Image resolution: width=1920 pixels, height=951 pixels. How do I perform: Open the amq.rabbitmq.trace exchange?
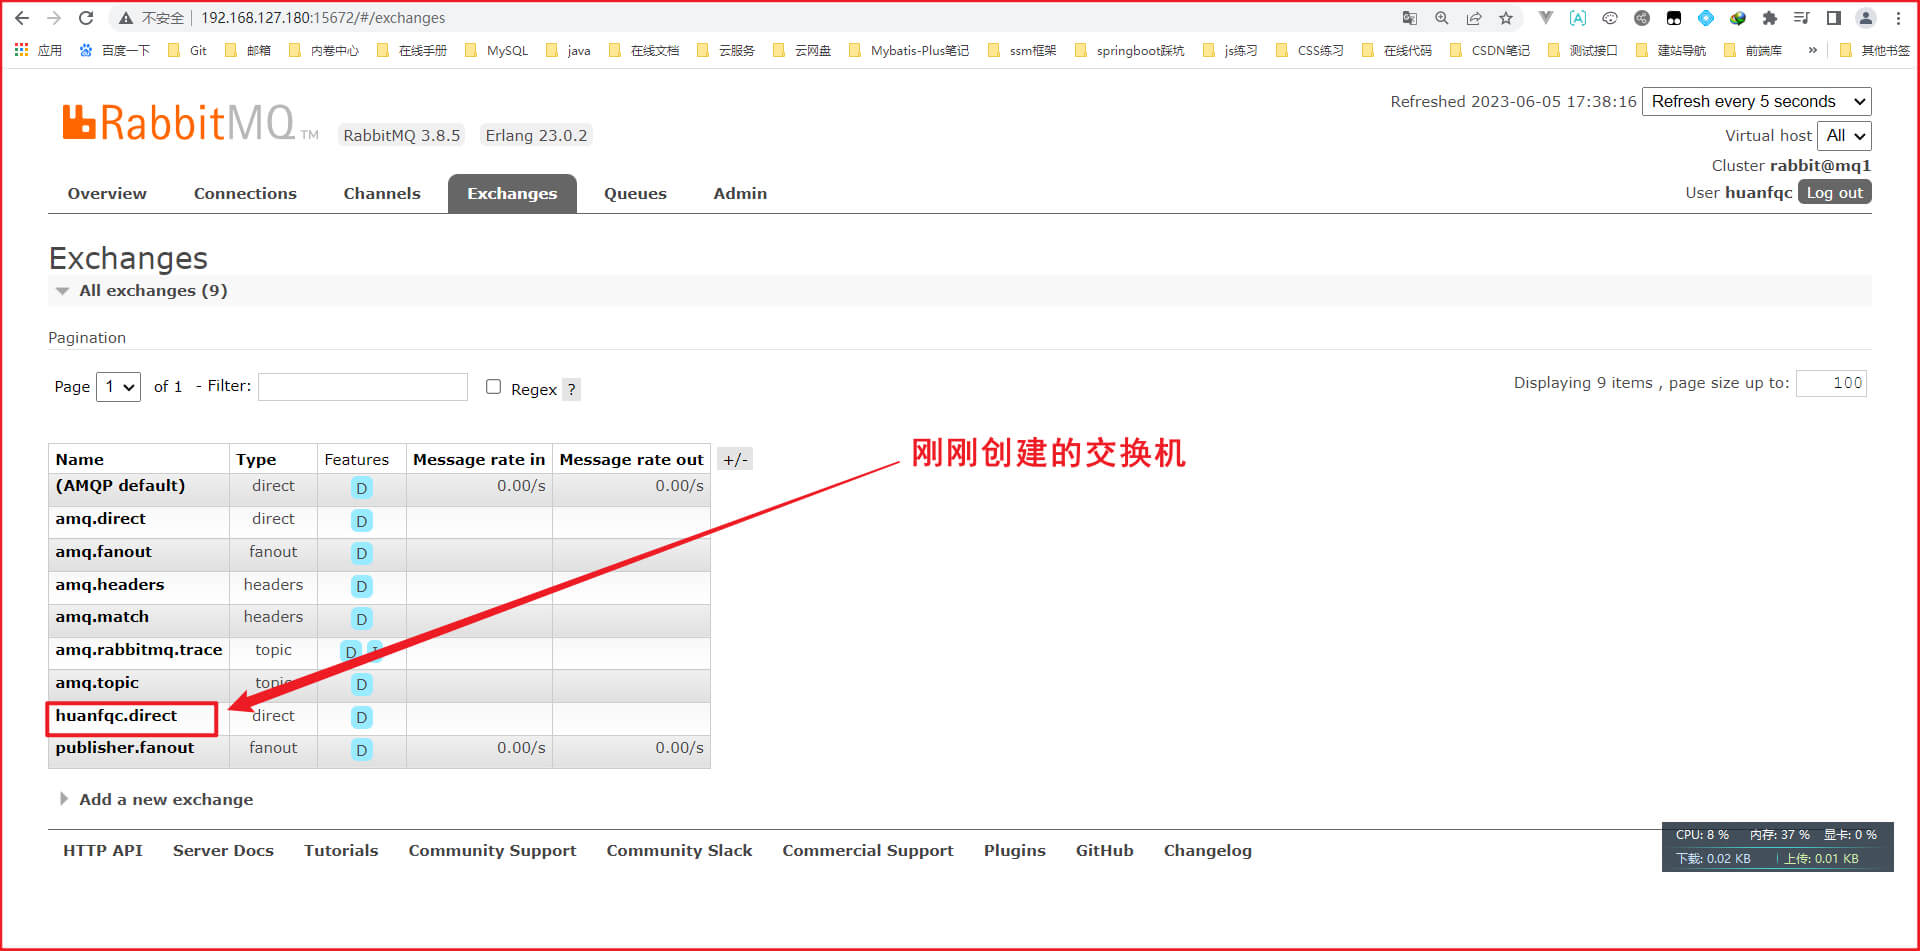coord(139,650)
